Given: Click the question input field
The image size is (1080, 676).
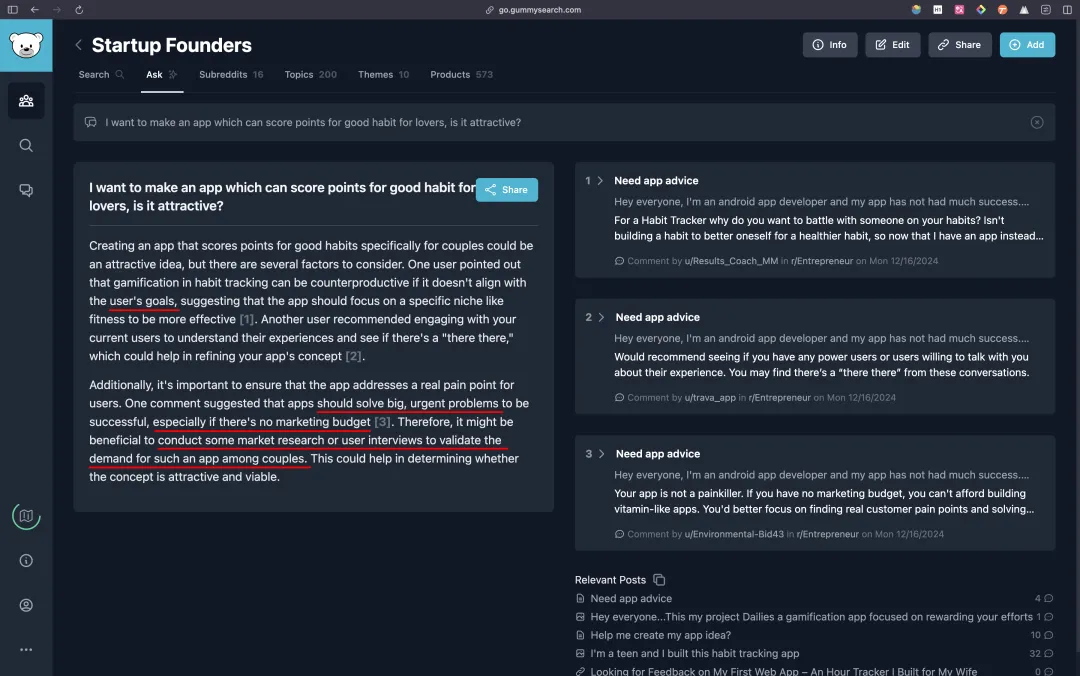Looking at the screenshot, I should 564,122.
